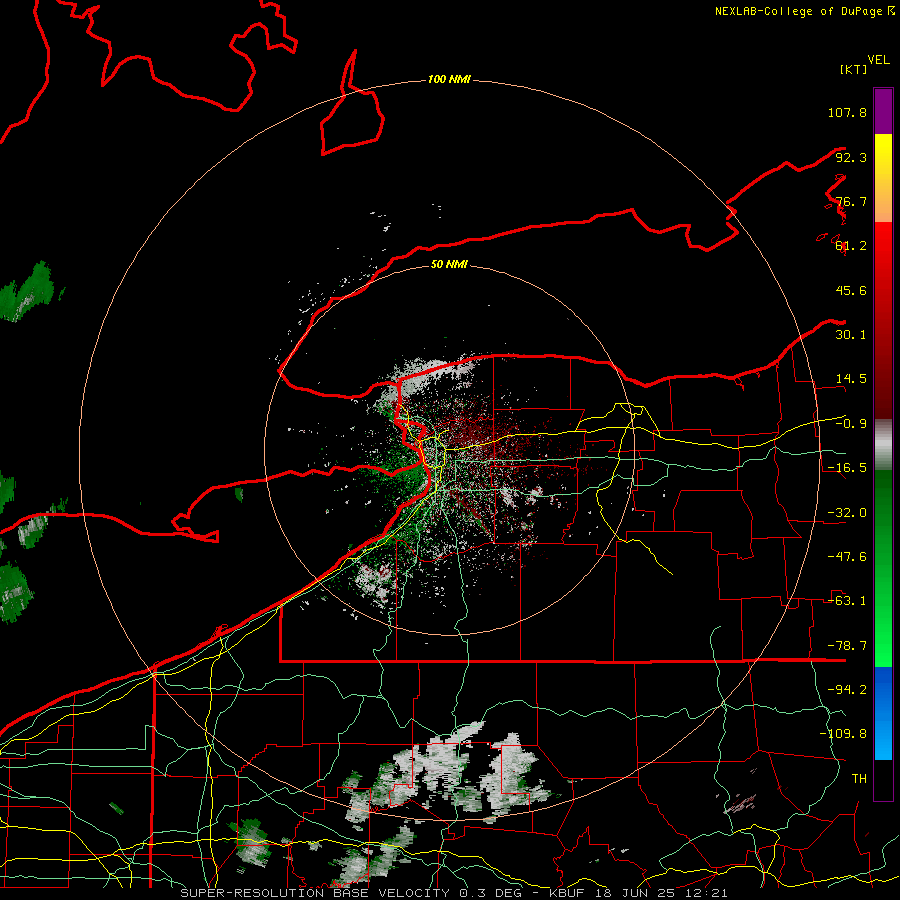The width and height of the screenshot is (900, 900).
Task: Click the 100 NMI range ring label
Action: coord(449,79)
